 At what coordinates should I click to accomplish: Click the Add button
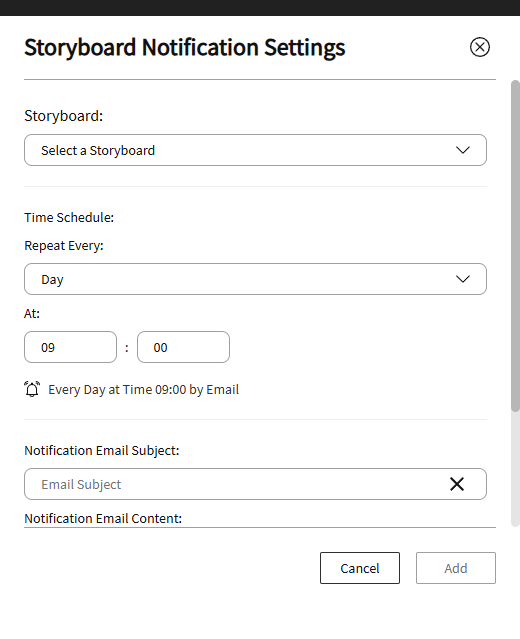[x=456, y=568]
